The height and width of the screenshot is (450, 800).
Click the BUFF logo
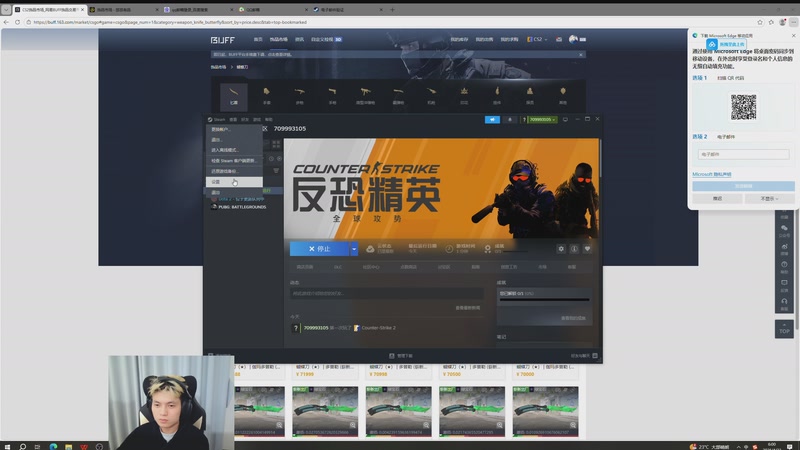click(222, 40)
